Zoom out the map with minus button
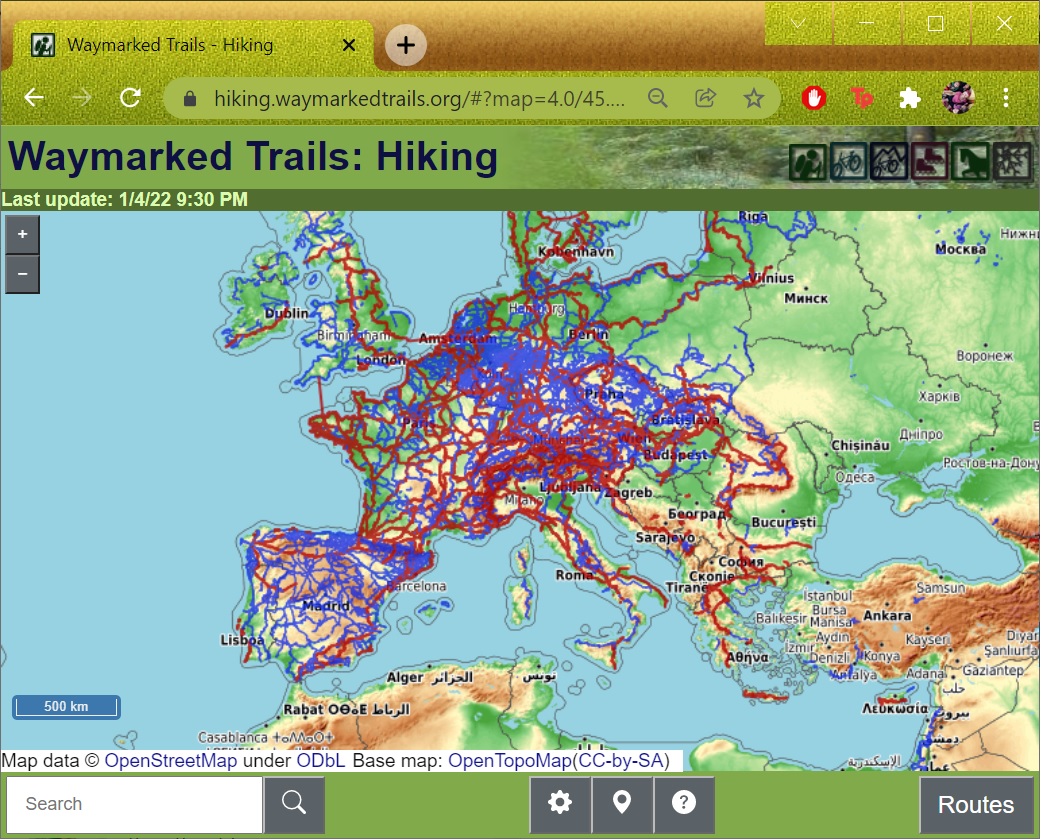The image size is (1041, 839). point(23,274)
